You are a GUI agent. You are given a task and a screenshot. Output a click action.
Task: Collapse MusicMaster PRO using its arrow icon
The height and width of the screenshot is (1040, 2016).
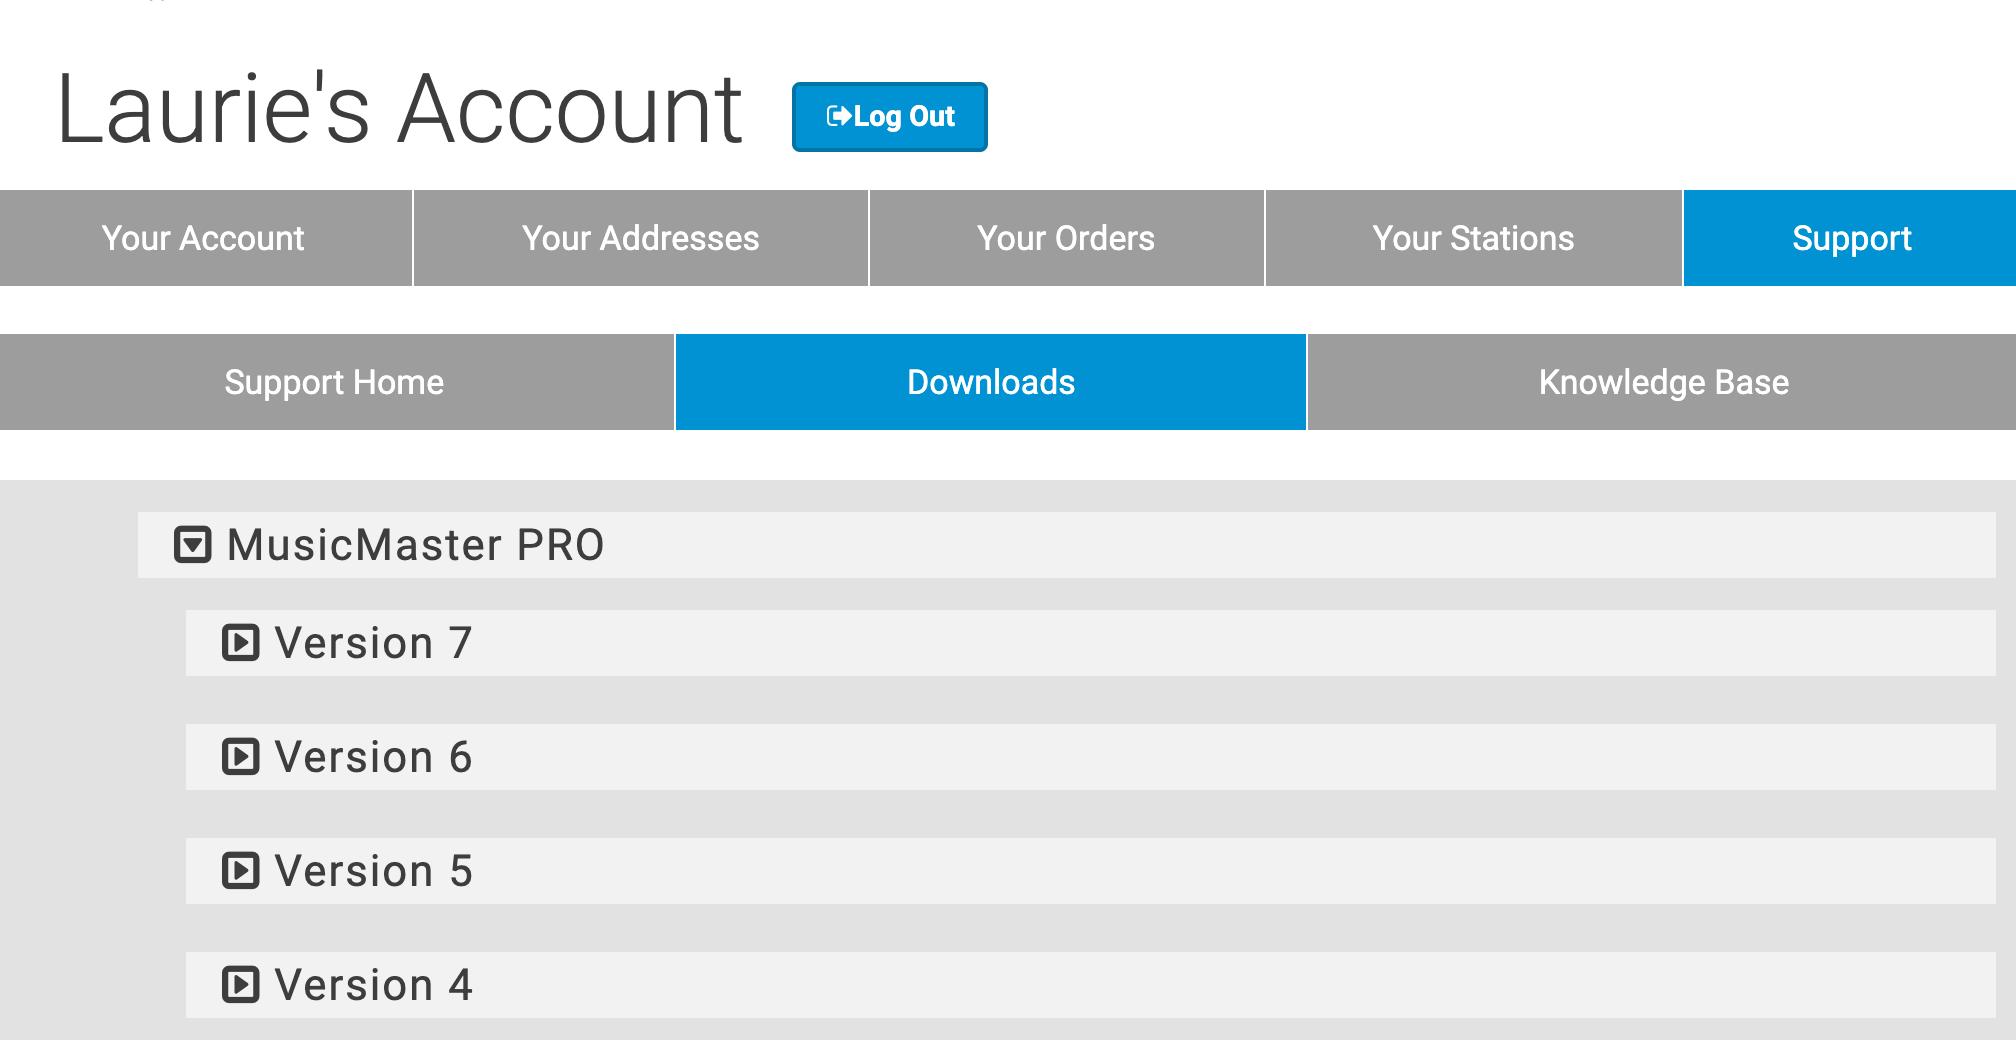193,545
